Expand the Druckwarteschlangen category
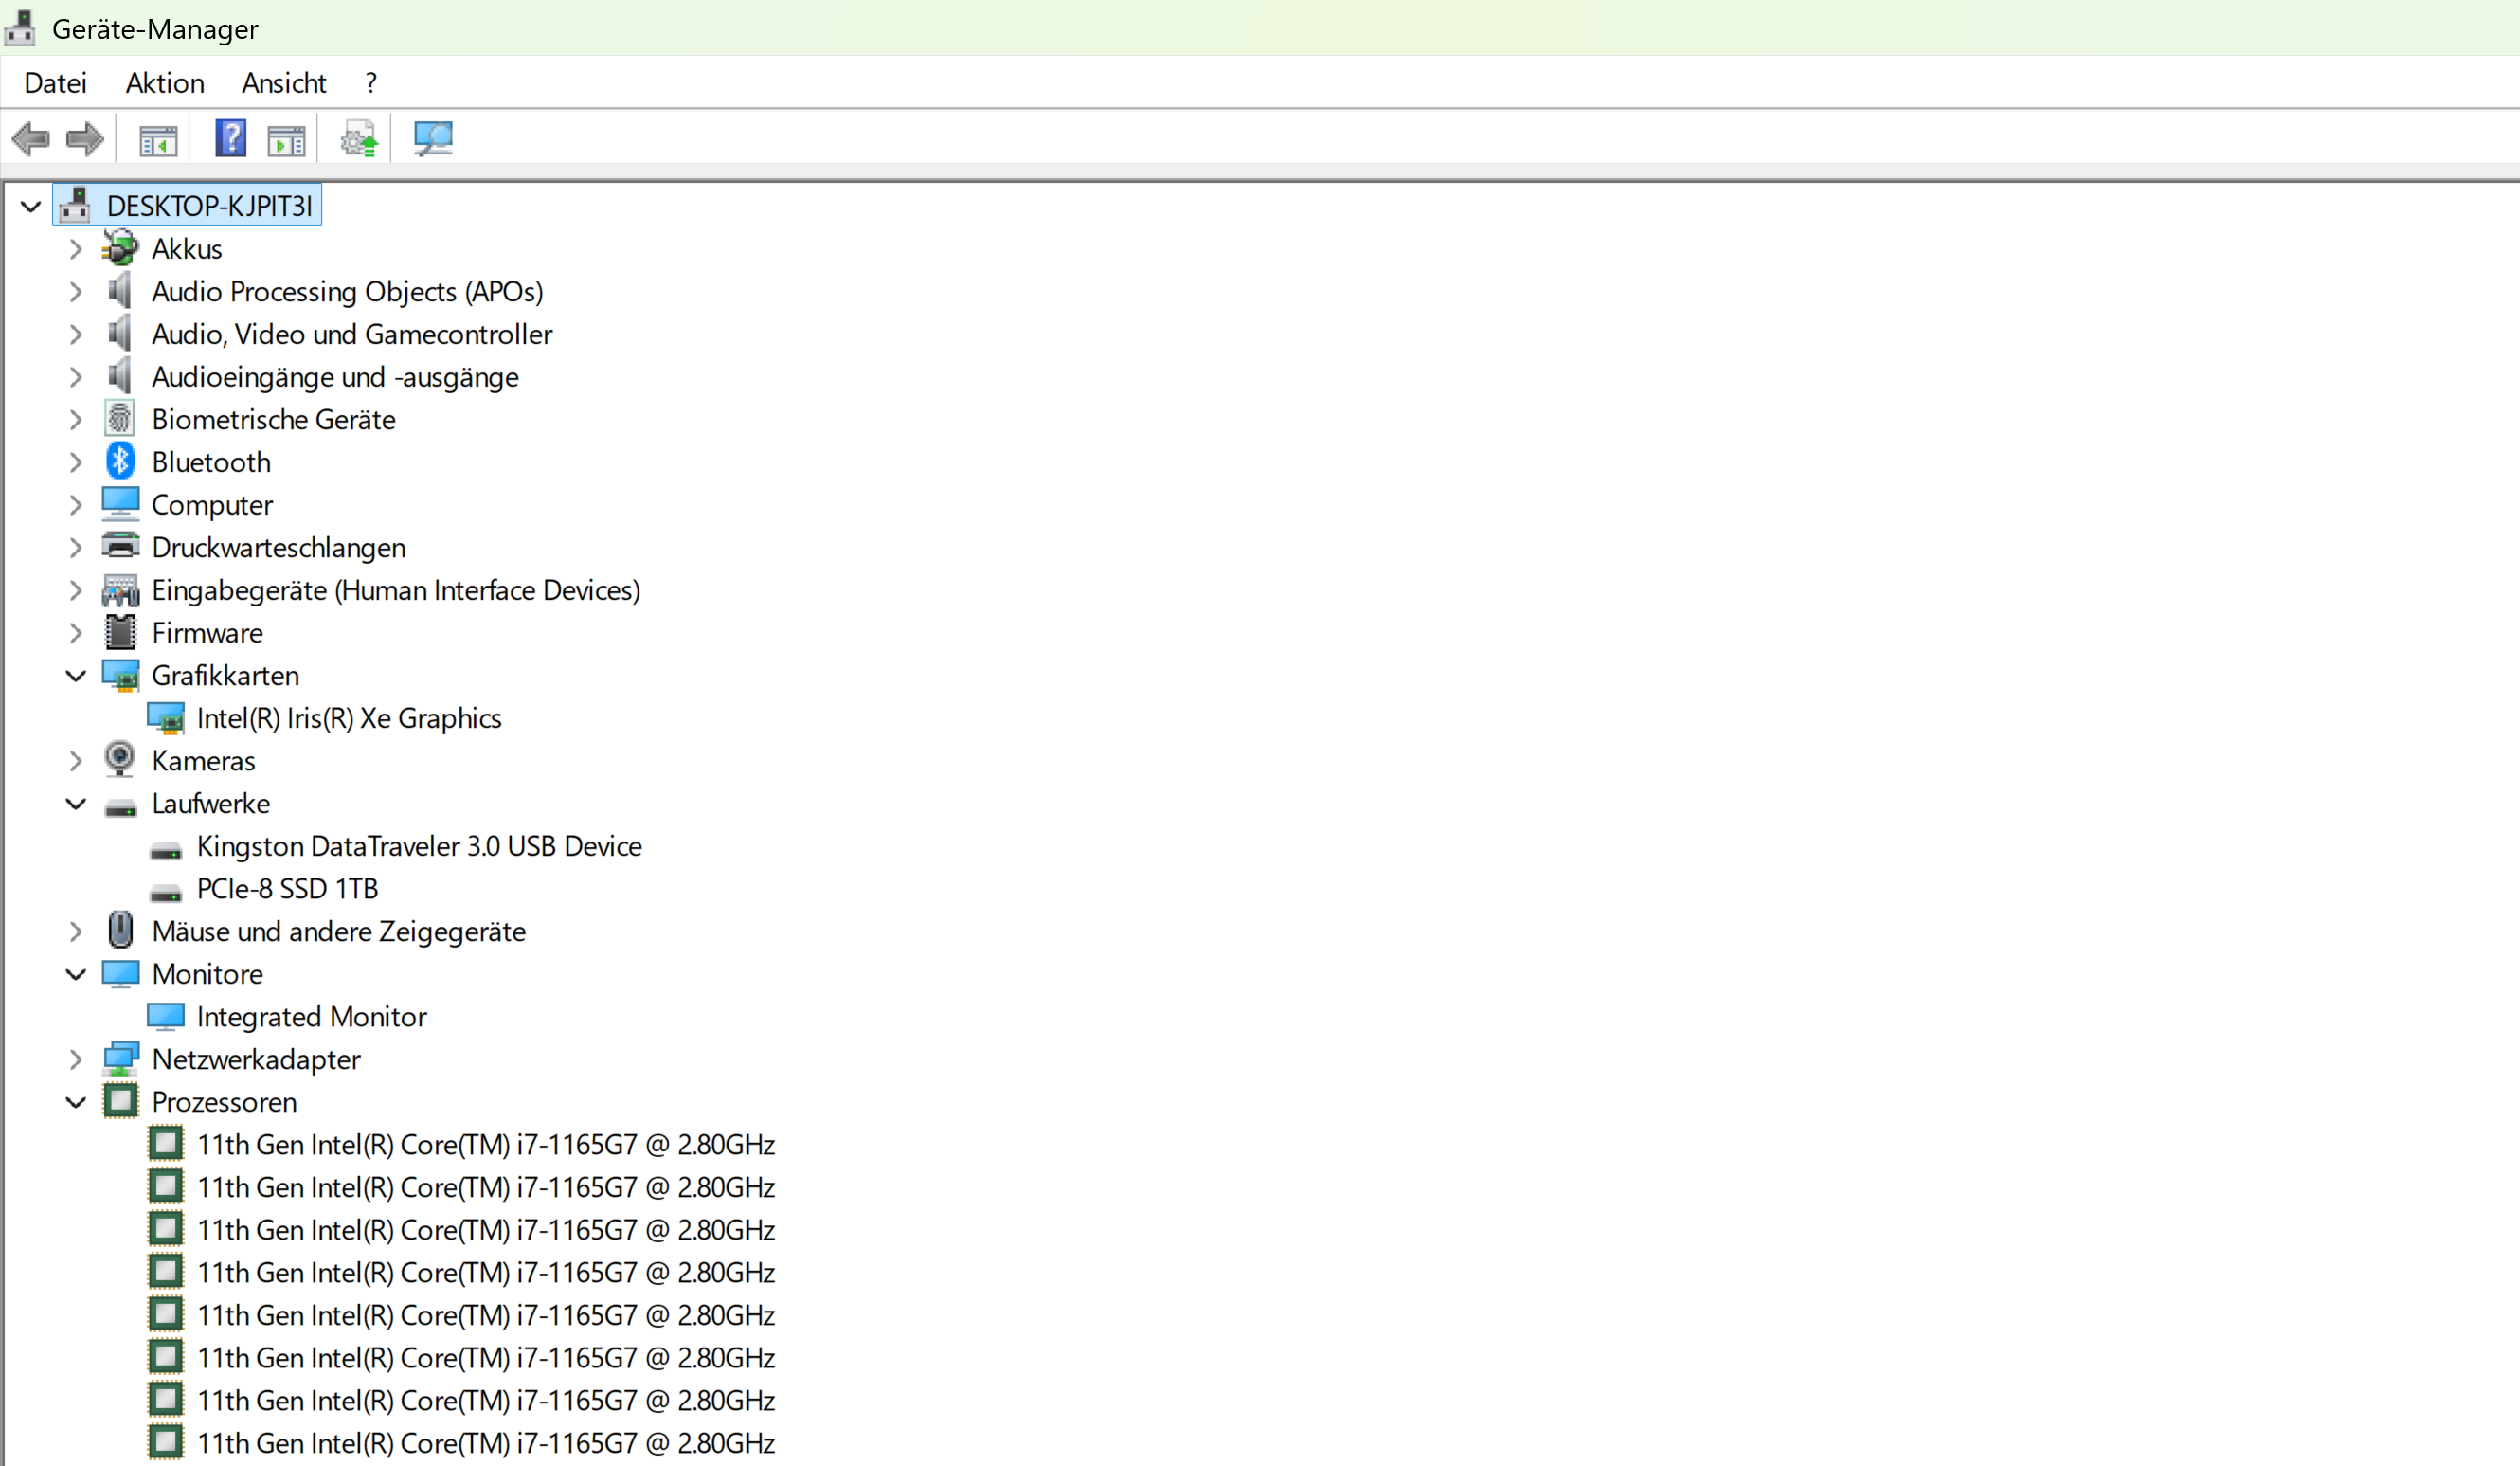Screen dimensions: 2520x1466 pos(76,548)
